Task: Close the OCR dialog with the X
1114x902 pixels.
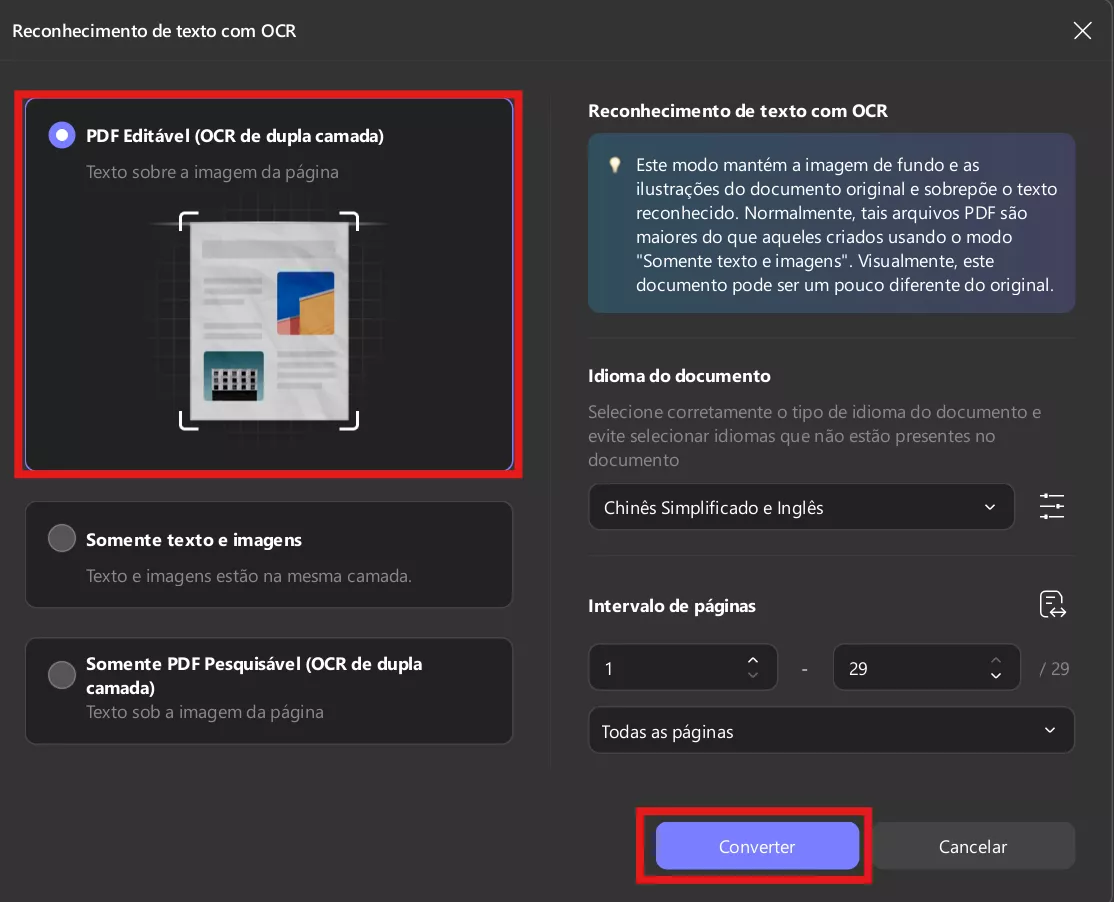Action: click(x=1082, y=30)
